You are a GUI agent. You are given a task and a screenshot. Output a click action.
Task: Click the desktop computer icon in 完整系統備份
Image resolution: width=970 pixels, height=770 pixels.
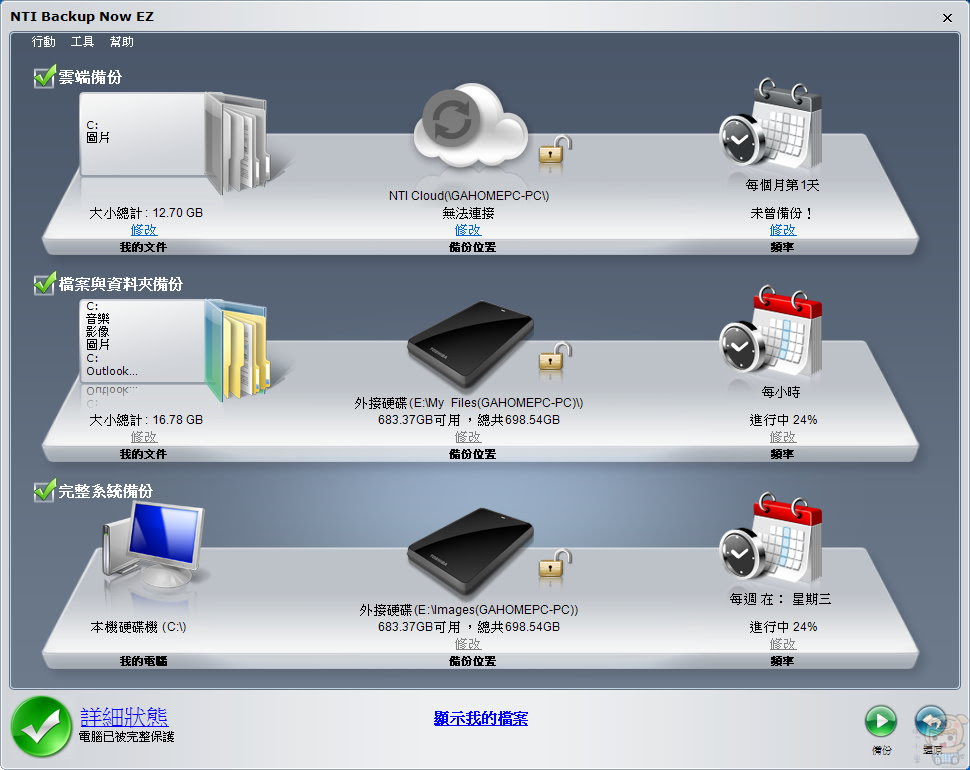153,544
